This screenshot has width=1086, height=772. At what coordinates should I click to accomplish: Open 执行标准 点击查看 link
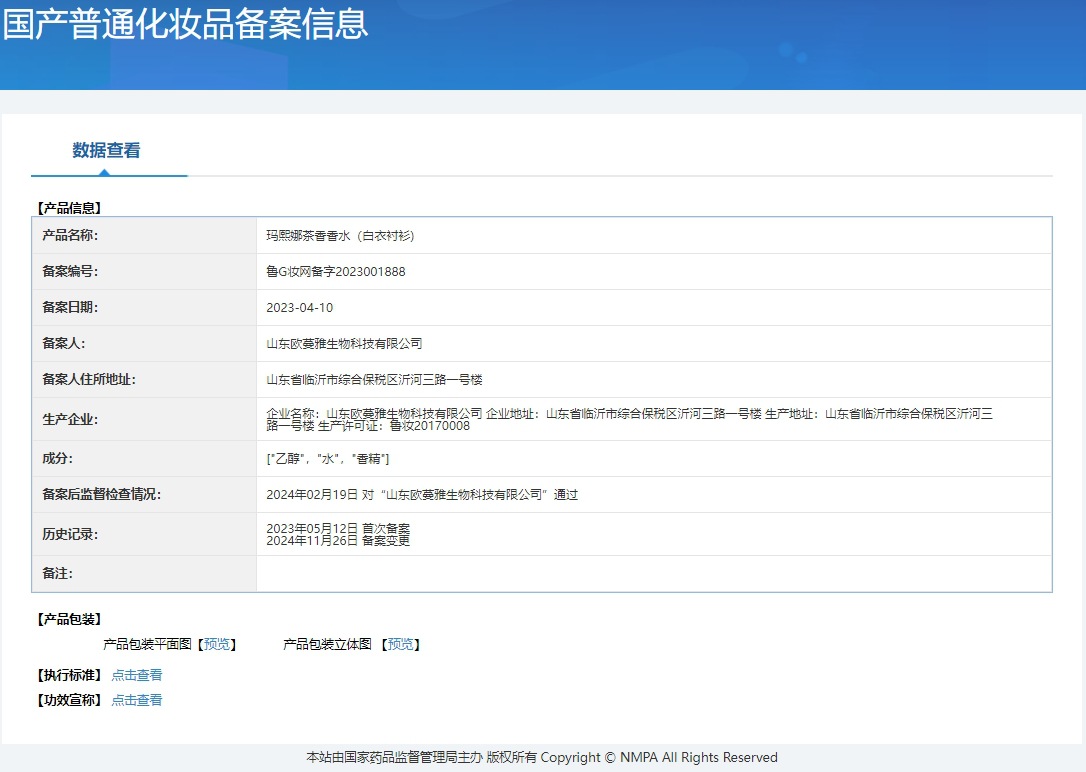pos(137,675)
